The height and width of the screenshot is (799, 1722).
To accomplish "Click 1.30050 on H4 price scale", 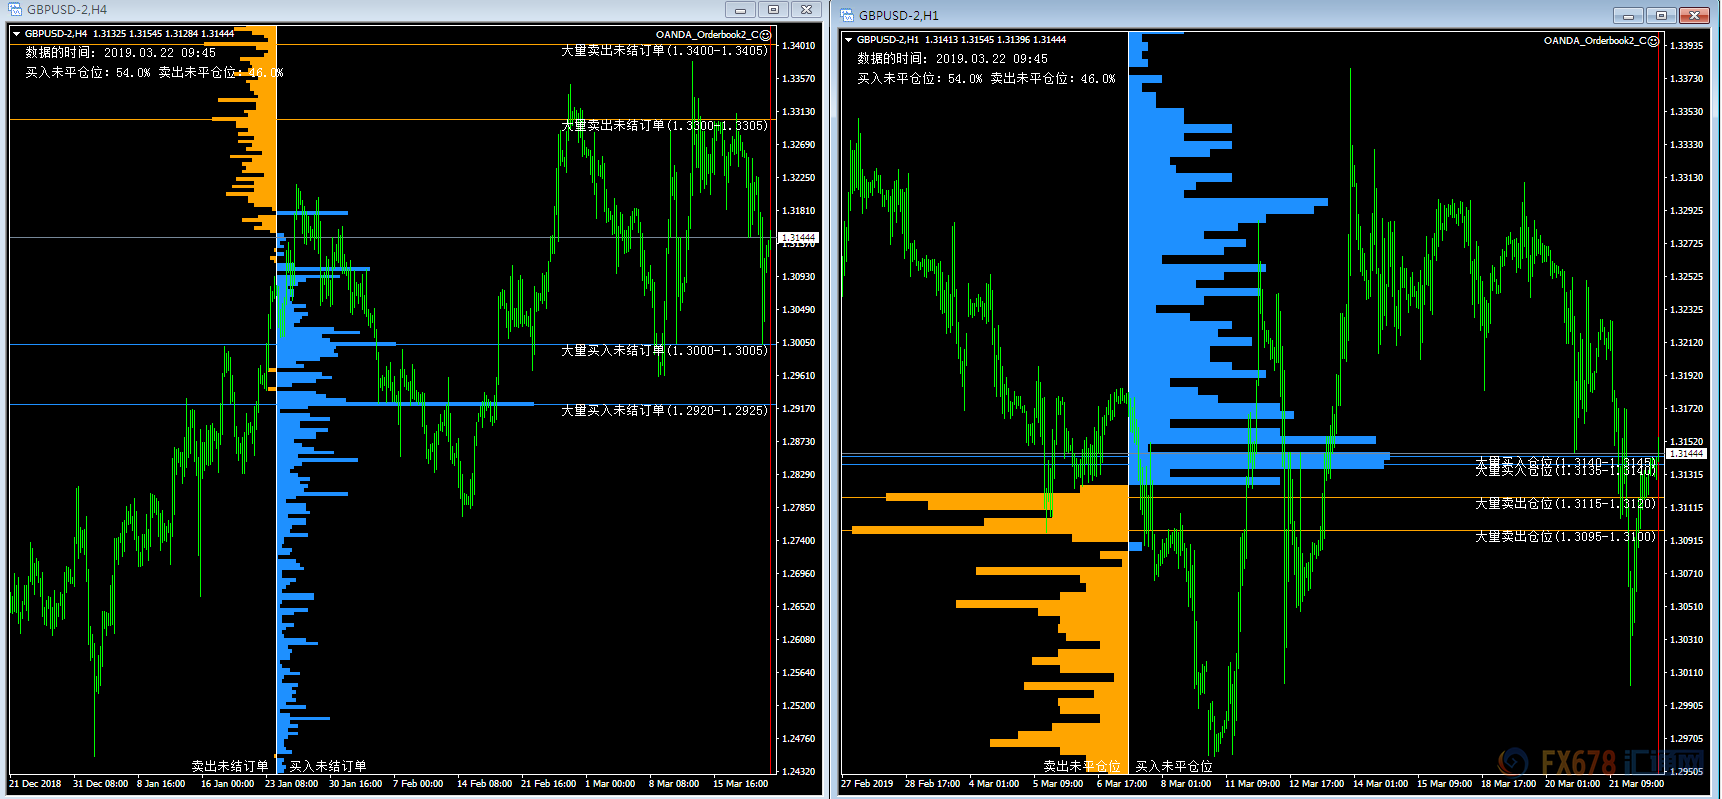I will tap(798, 342).
